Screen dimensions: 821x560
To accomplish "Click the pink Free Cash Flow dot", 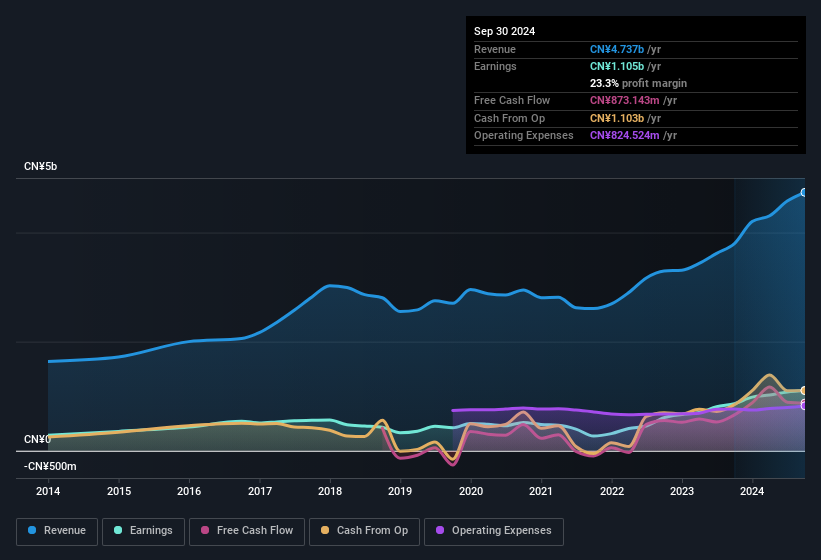I will tap(205, 530).
